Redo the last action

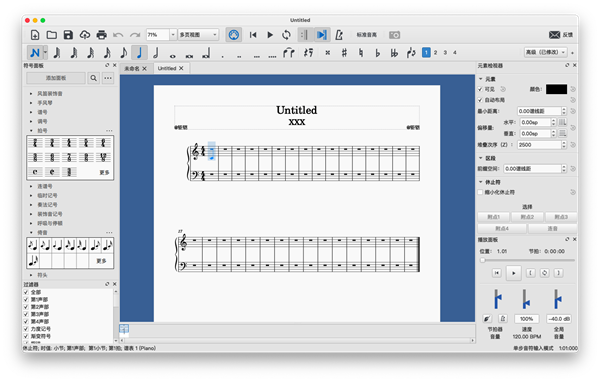tap(135, 35)
